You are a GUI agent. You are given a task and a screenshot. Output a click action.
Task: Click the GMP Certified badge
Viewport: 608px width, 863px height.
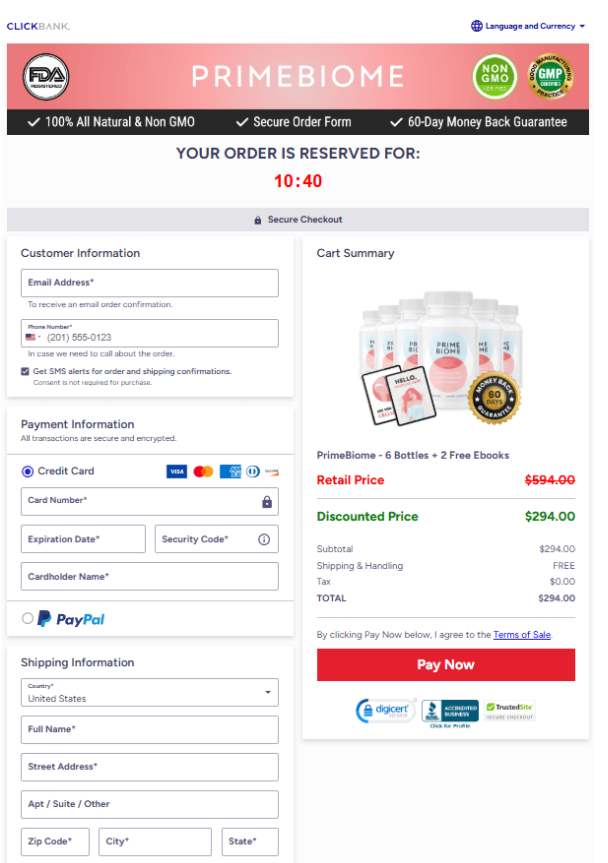tap(549, 76)
